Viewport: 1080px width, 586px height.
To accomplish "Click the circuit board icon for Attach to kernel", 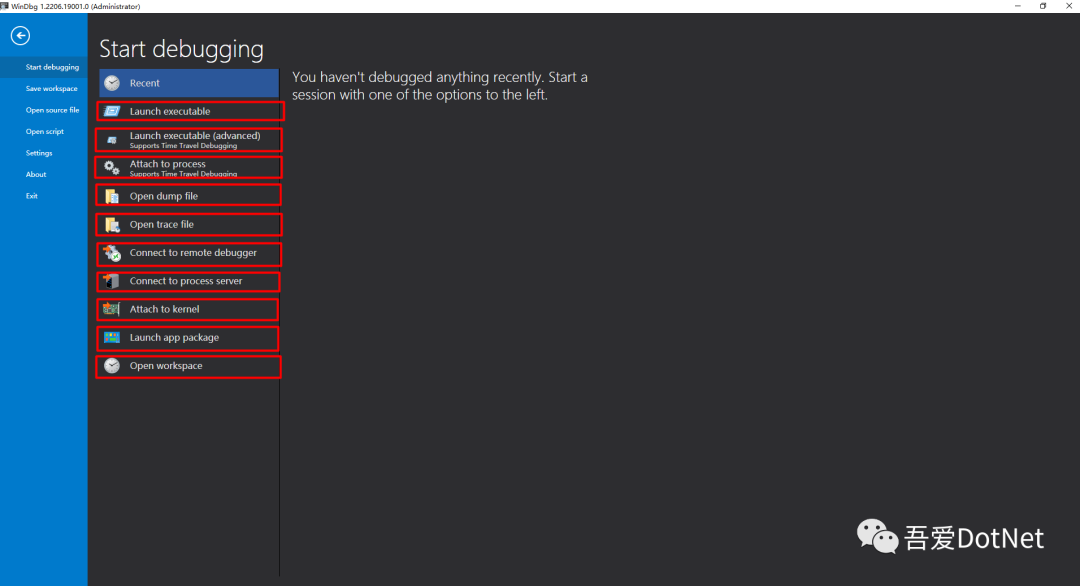I will coord(112,309).
